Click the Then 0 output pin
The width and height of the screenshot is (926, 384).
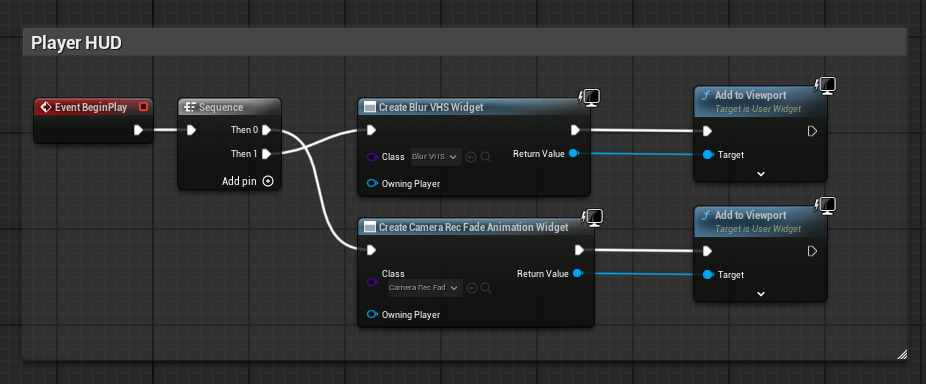click(266, 130)
